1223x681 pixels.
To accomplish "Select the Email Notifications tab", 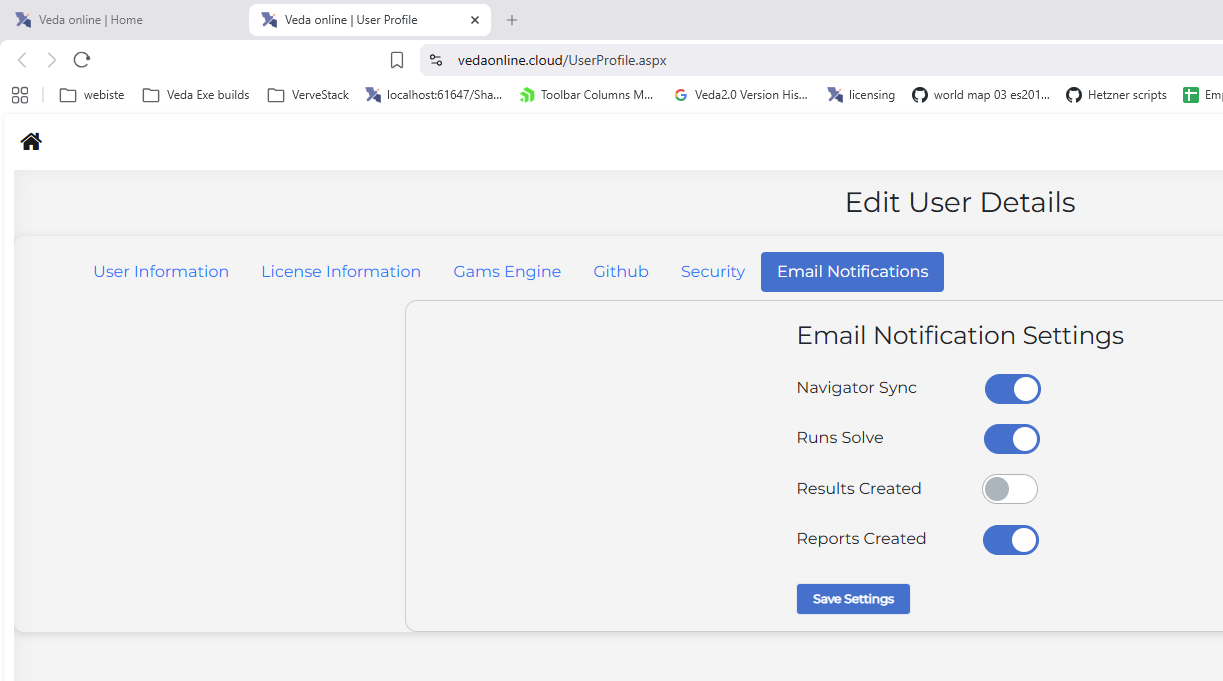I will 852,272.
